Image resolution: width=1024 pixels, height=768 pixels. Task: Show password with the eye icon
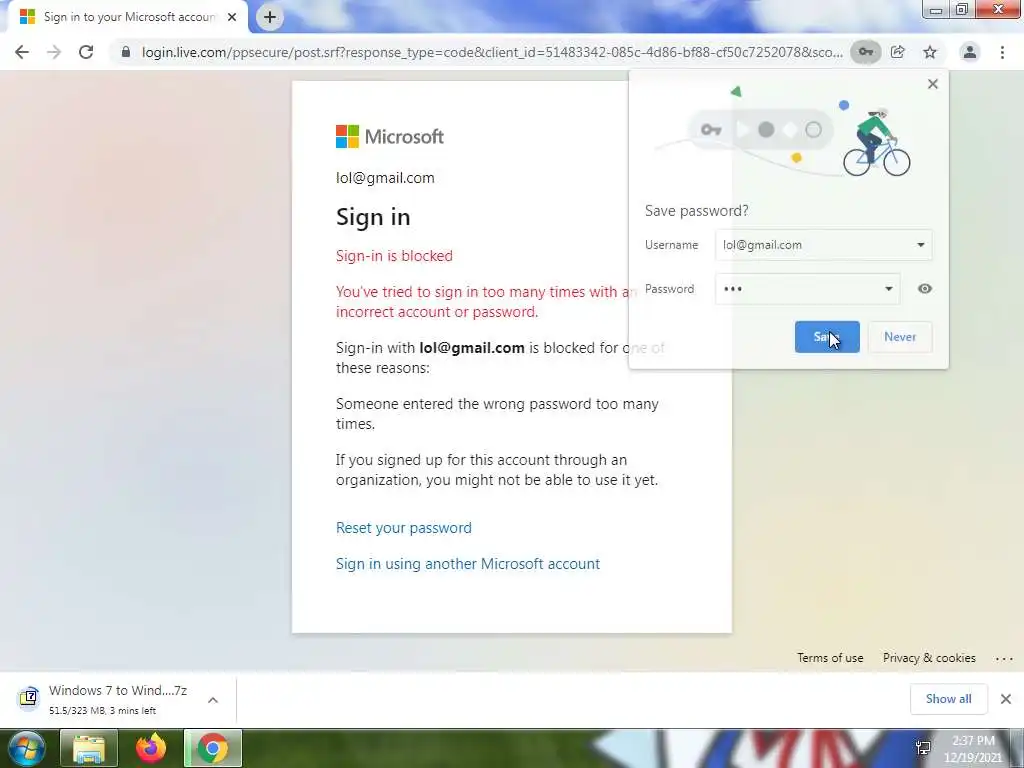click(x=925, y=289)
